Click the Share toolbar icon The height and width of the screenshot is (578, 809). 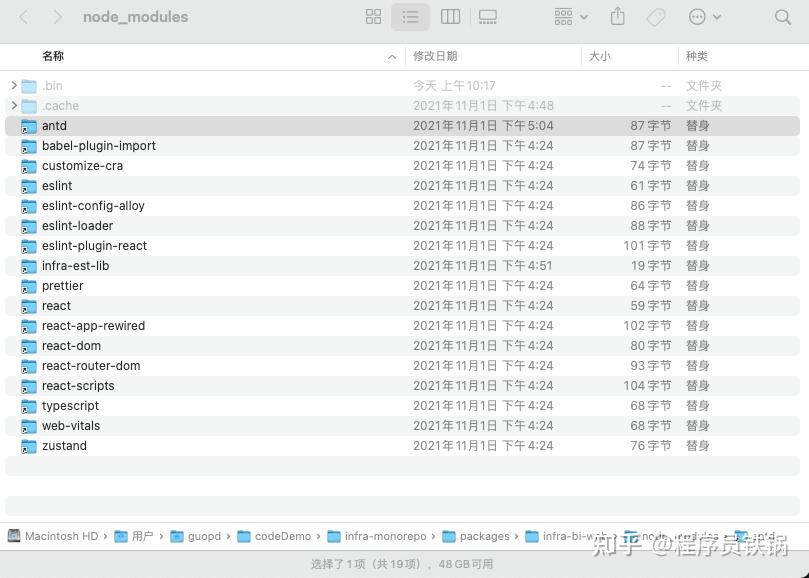pyautogui.click(x=617, y=17)
